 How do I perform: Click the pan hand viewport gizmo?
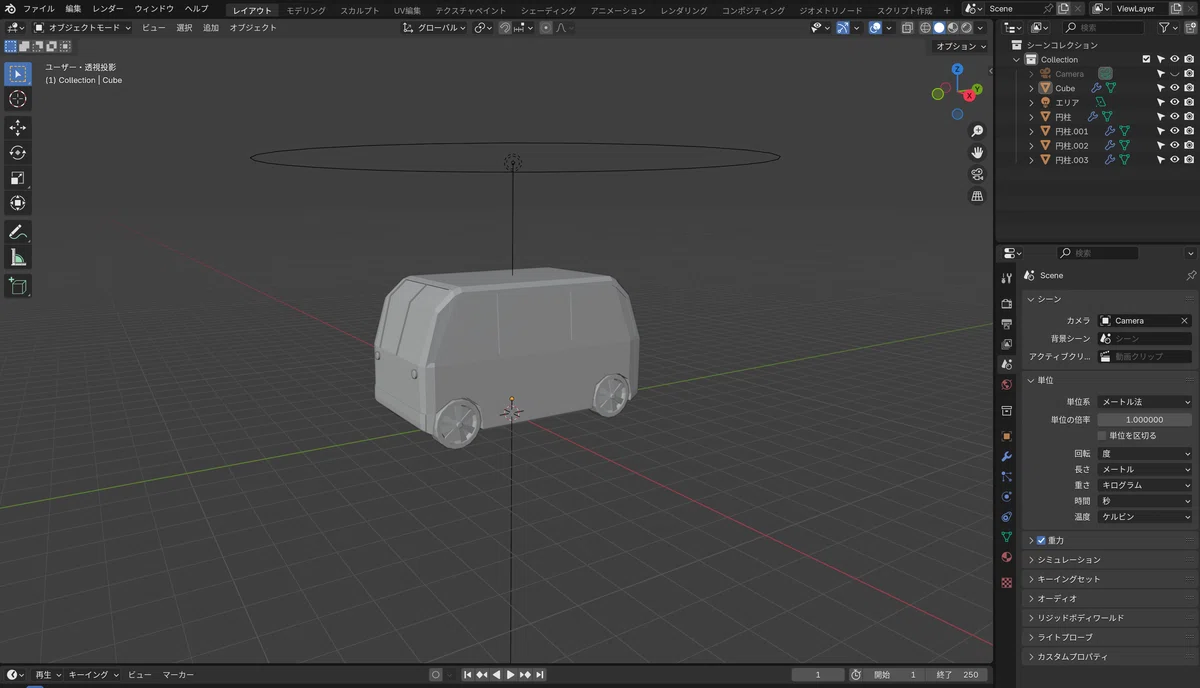pos(977,152)
